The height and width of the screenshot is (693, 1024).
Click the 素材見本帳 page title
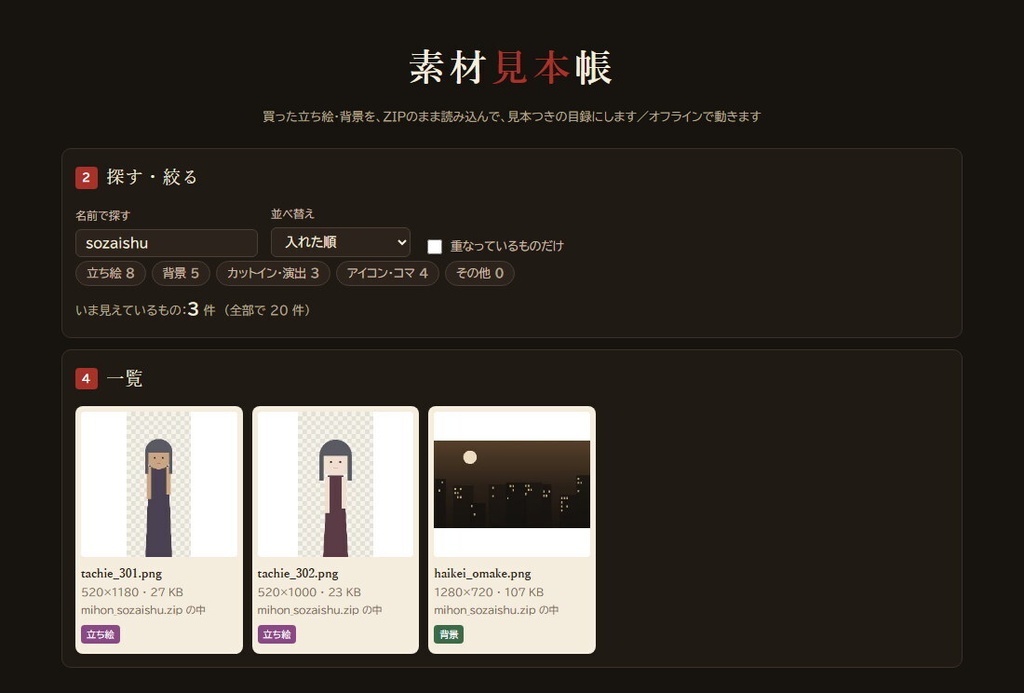[x=511, y=67]
